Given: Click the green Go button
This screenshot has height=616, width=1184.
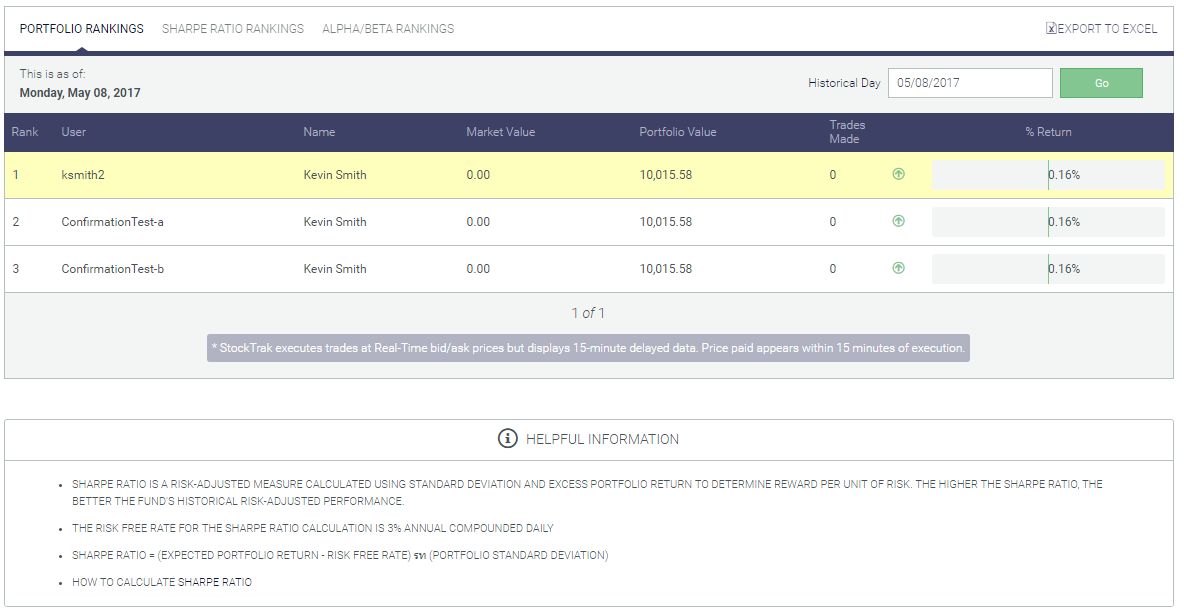Looking at the screenshot, I should (x=1101, y=83).
